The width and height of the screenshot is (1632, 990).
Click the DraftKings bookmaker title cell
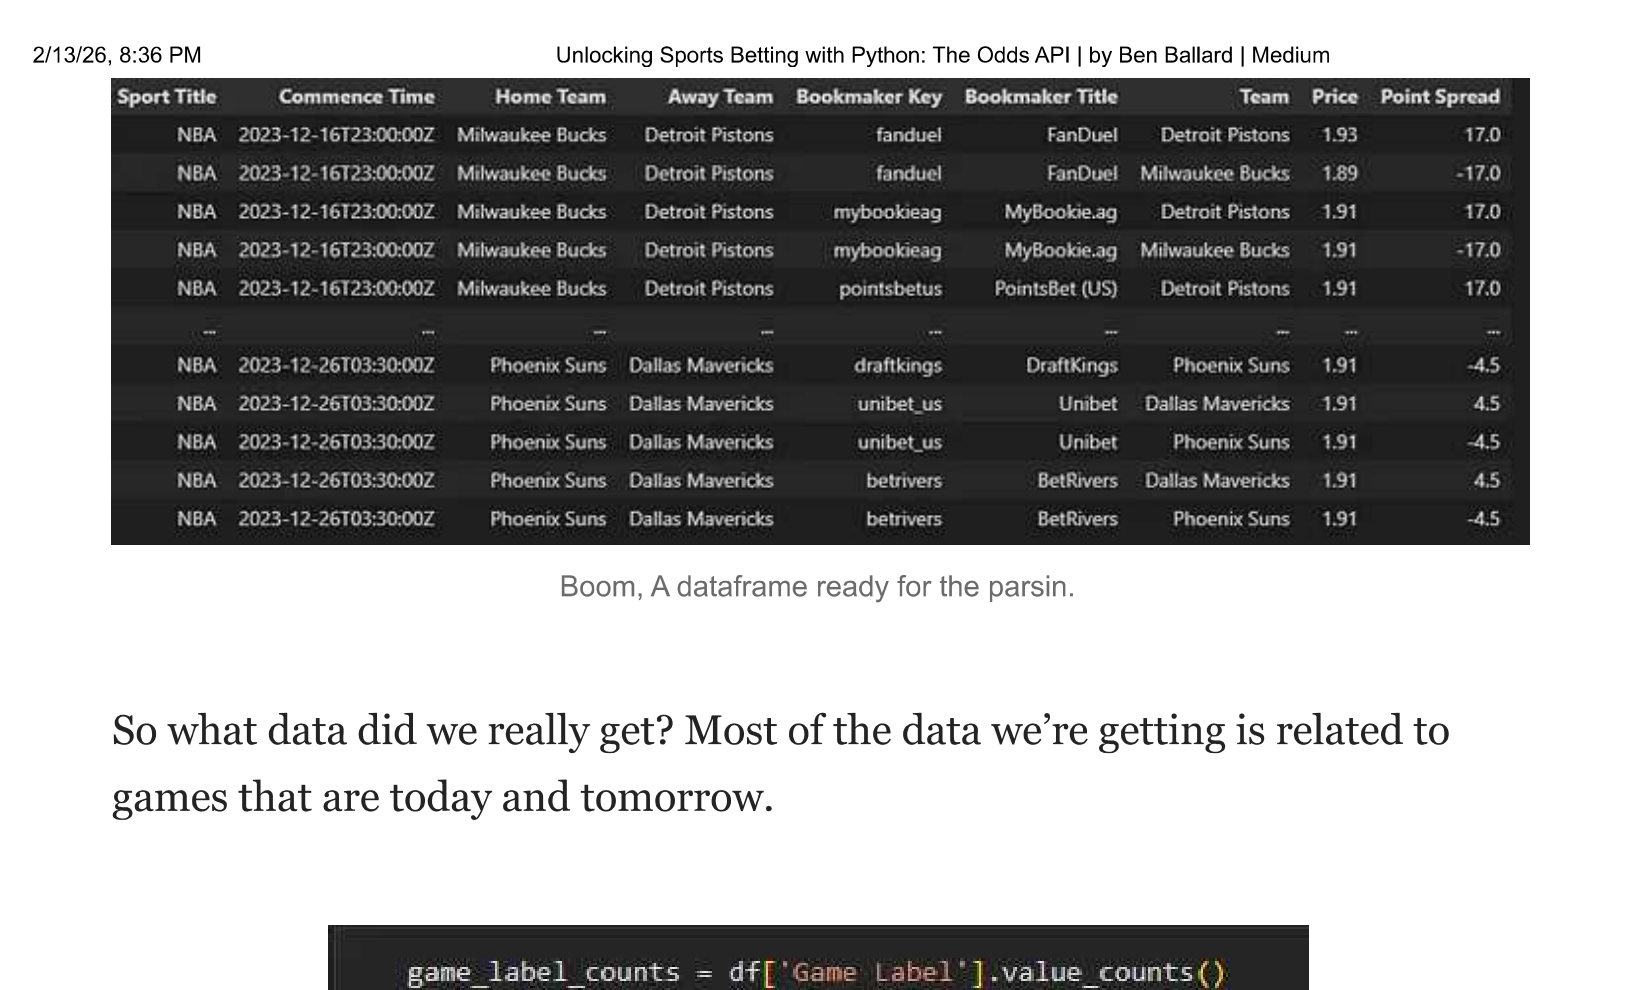click(1071, 366)
